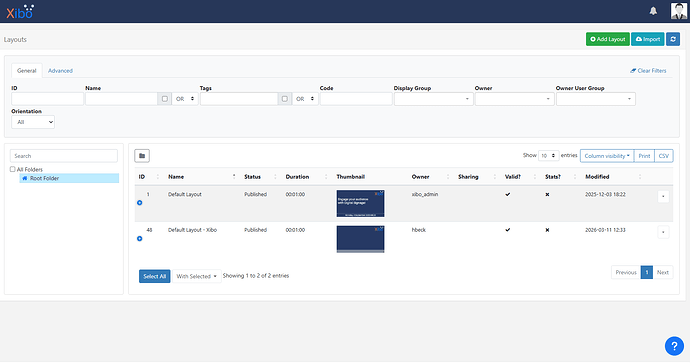This screenshot has height=363, width=690.
Task: Open the Owner filter dropdown
Action: point(514,99)
